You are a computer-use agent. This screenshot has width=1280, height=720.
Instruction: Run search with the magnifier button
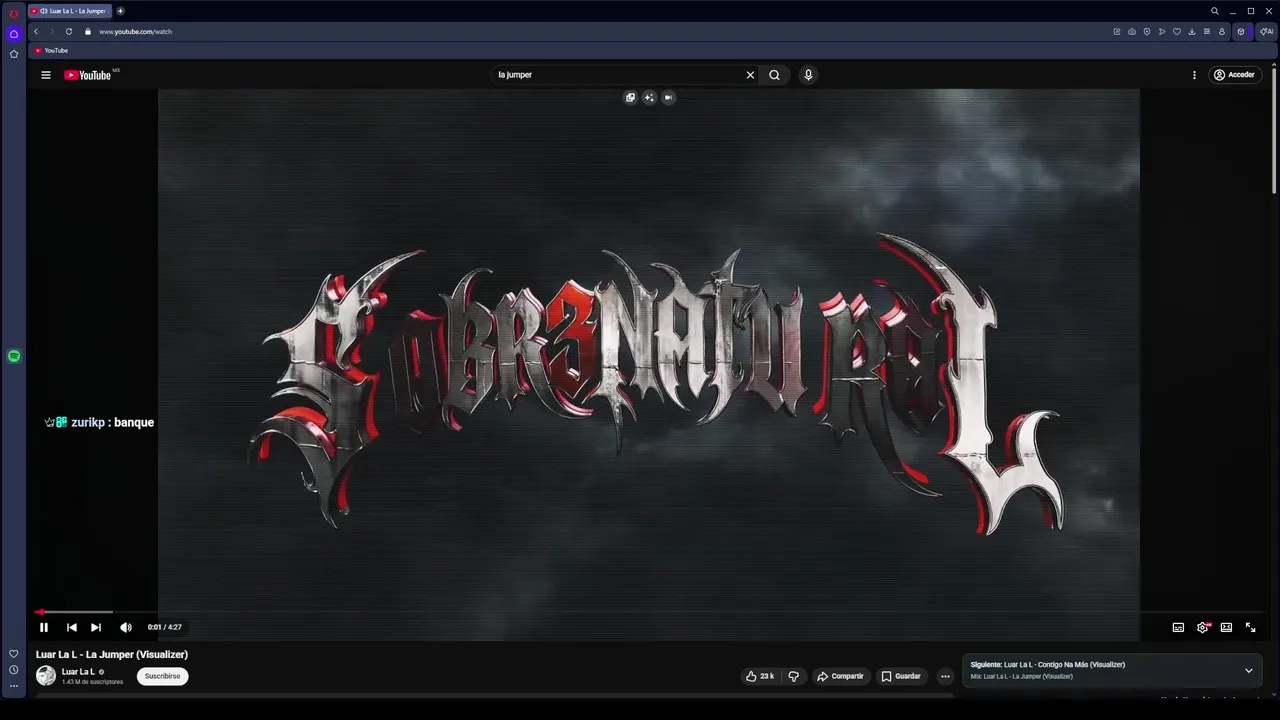(774, 75)
